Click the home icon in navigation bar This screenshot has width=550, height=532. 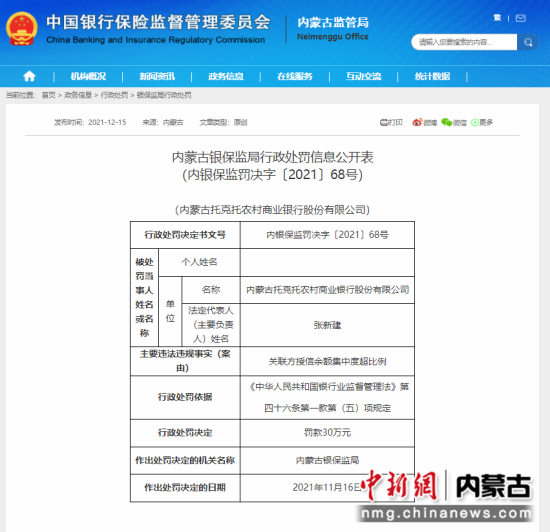pos(29,76)
